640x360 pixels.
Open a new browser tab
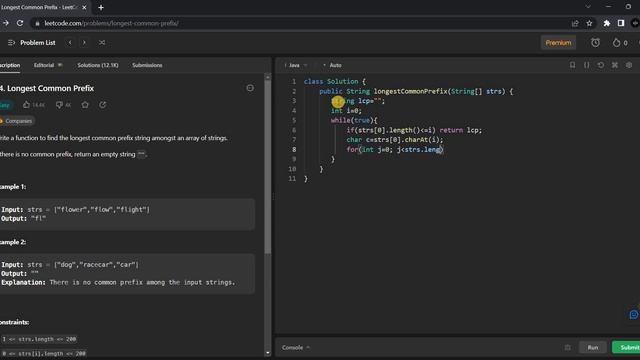coord(101,7)
